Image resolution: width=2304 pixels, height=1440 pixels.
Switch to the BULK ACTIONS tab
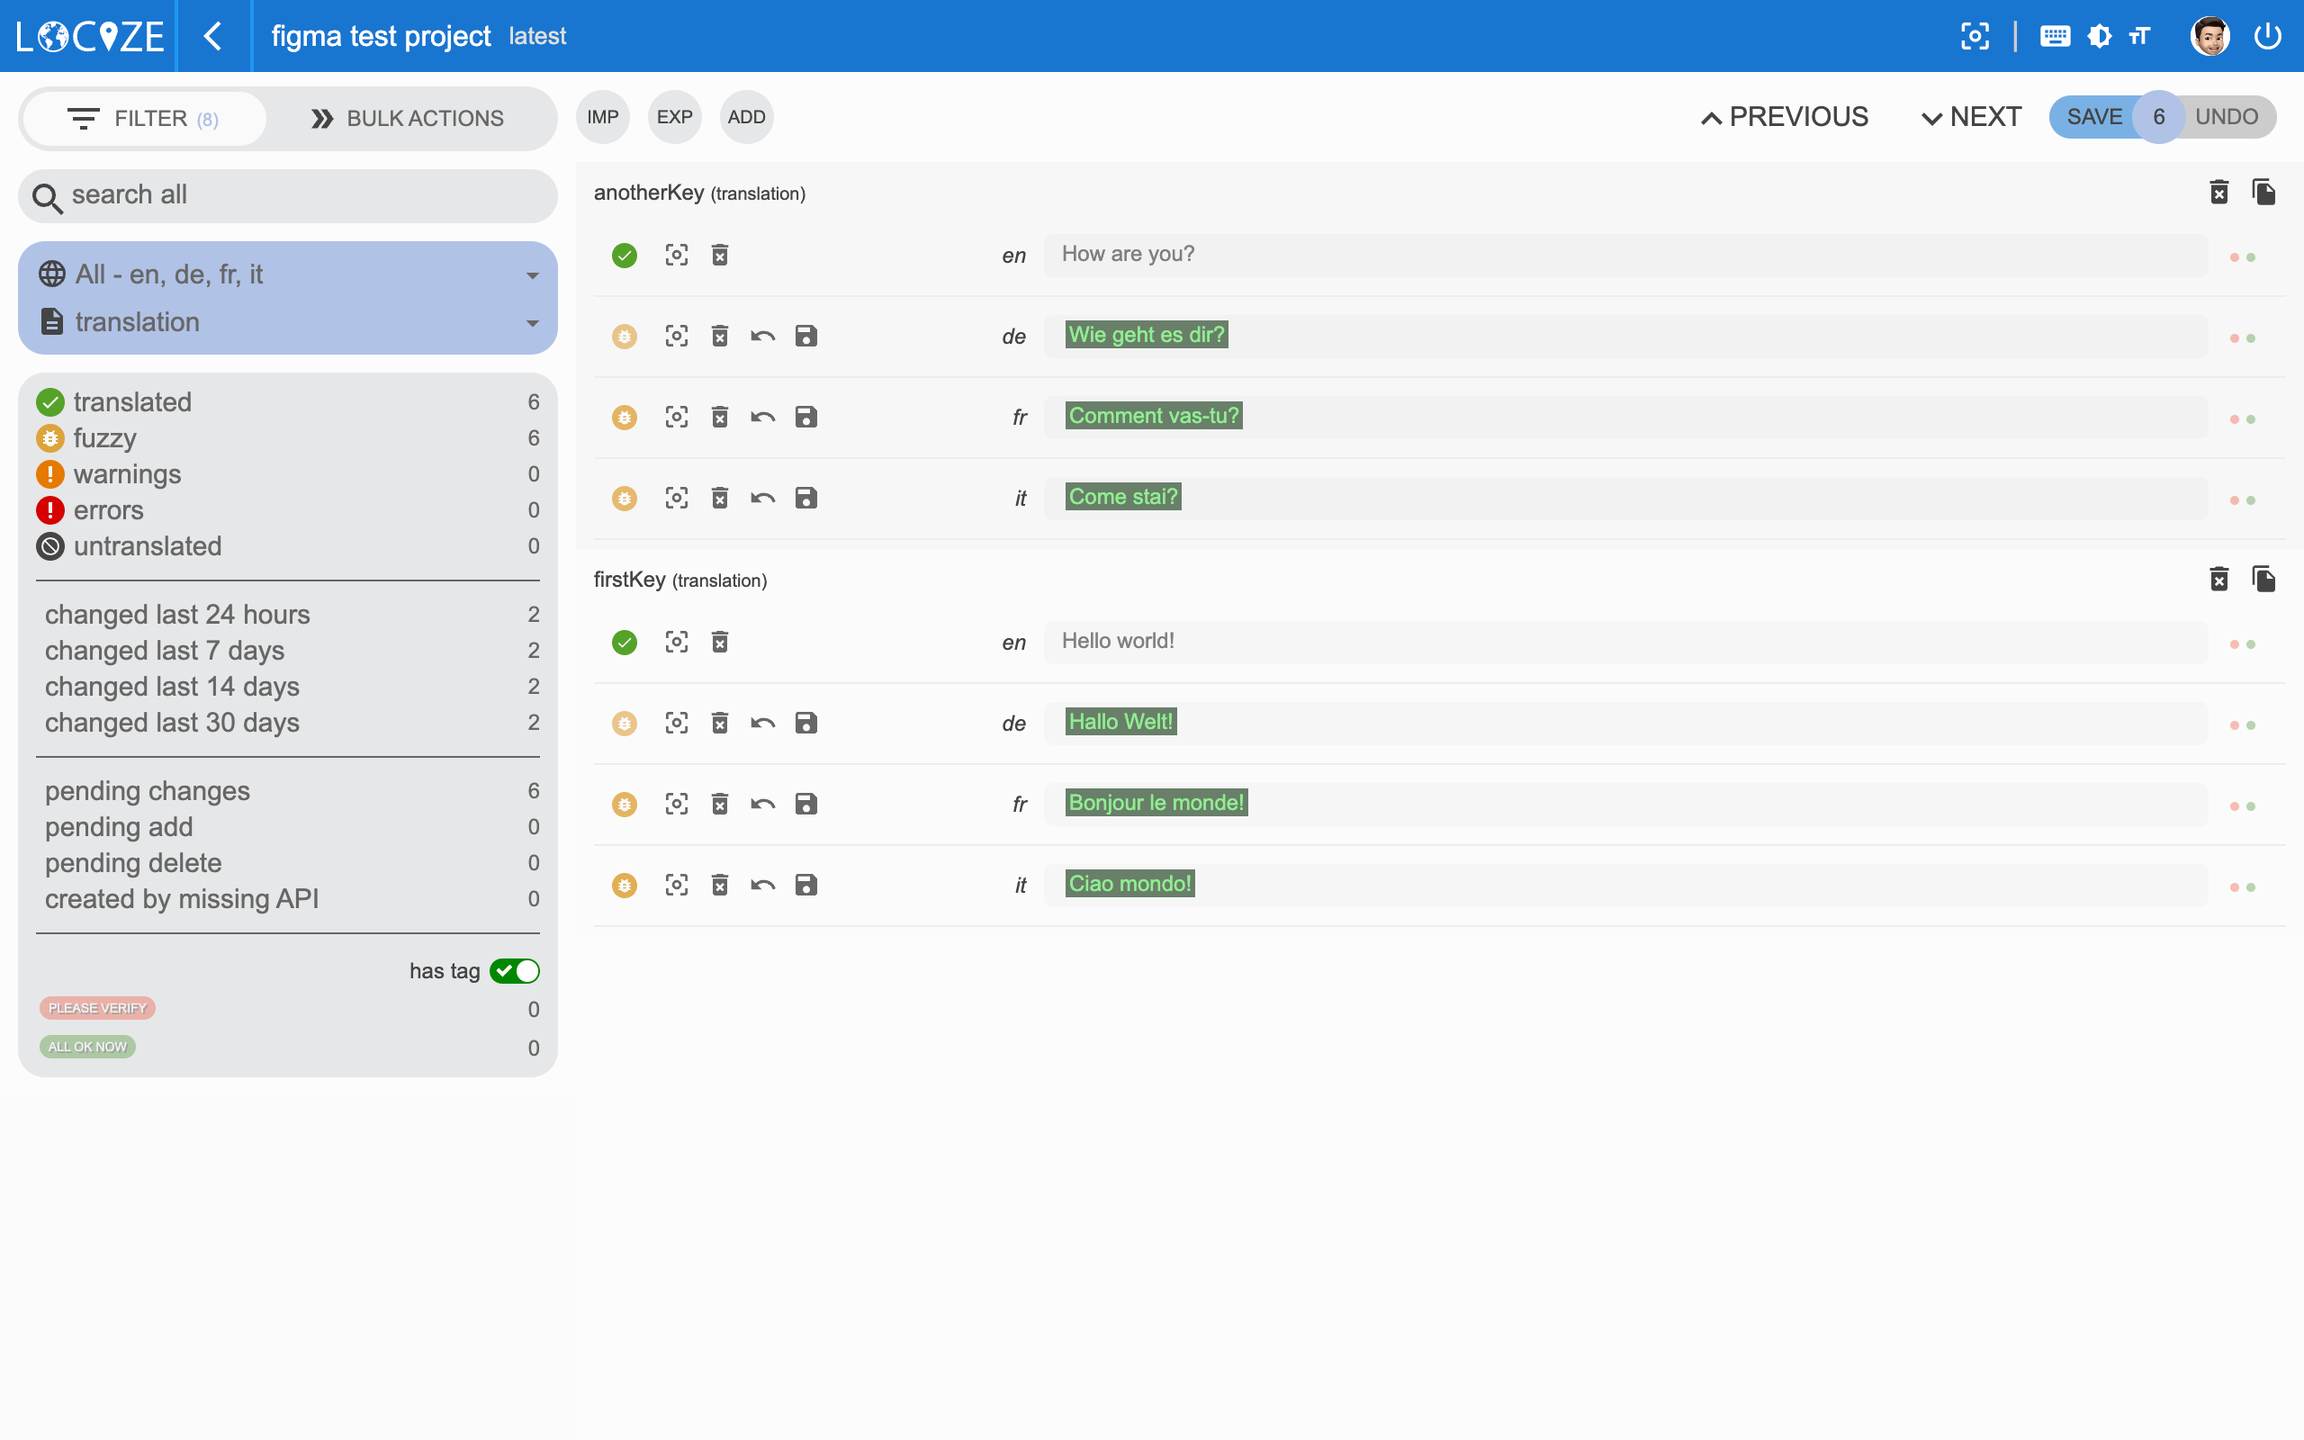coord(407,118)
